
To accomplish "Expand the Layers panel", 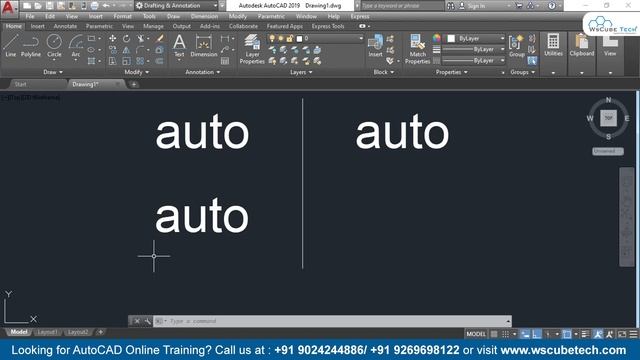I will tap(301, 72).
